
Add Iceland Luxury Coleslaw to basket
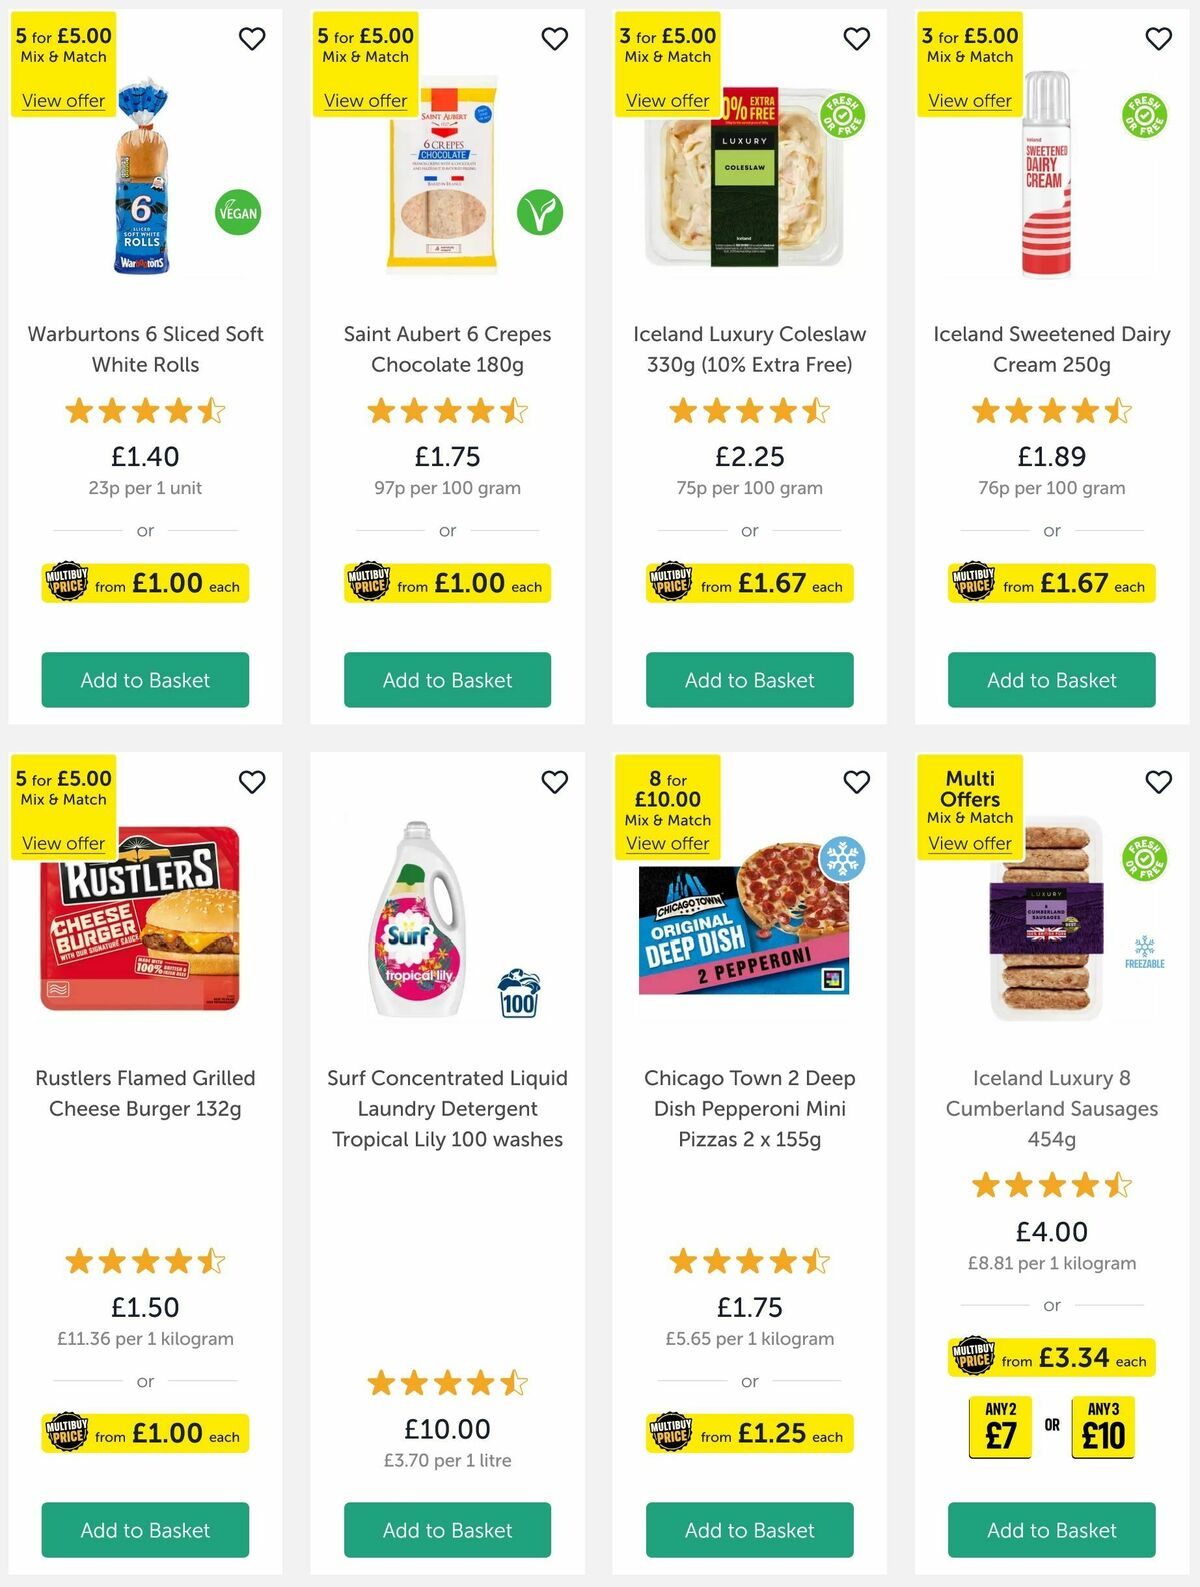pos(748,680)
